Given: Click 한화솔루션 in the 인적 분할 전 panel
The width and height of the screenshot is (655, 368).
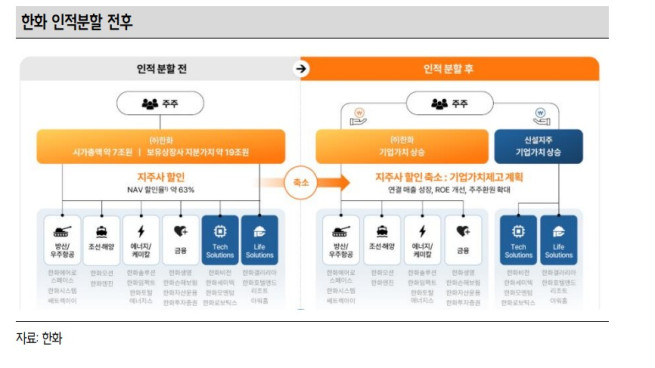Looking at the screenshot, I should click(141, 273).
